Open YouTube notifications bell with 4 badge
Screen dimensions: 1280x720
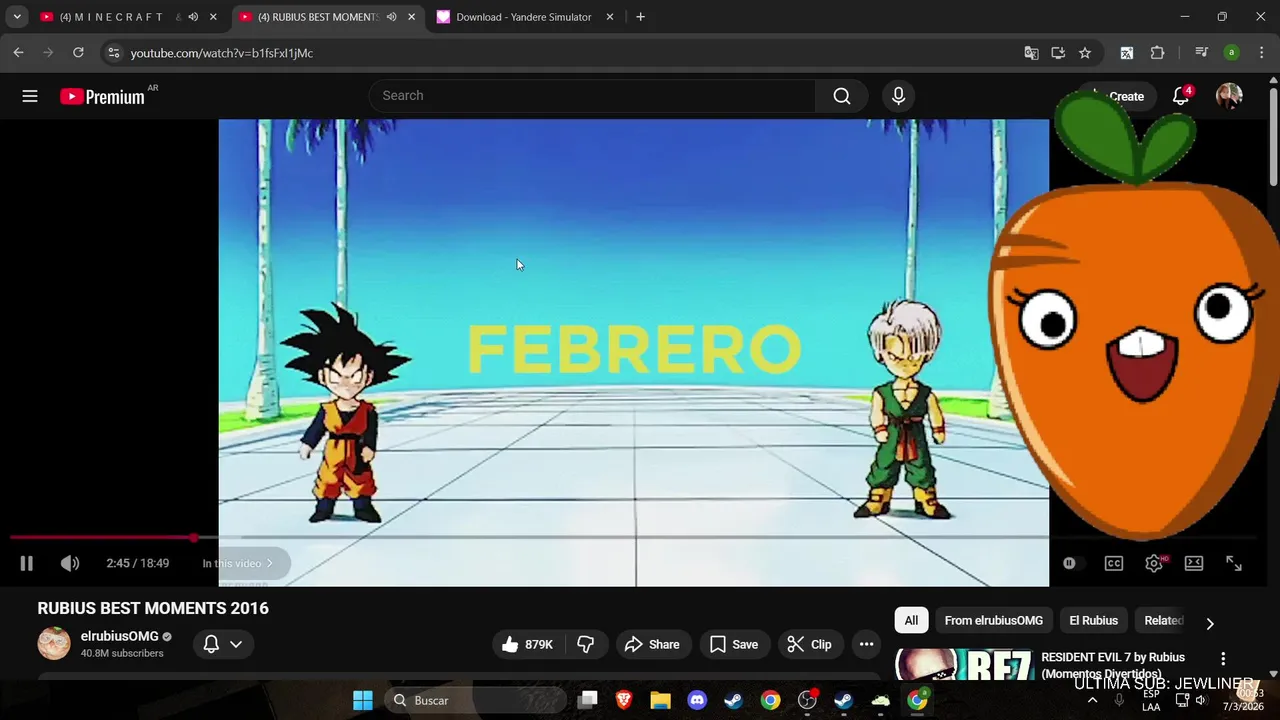point(1181,96)
